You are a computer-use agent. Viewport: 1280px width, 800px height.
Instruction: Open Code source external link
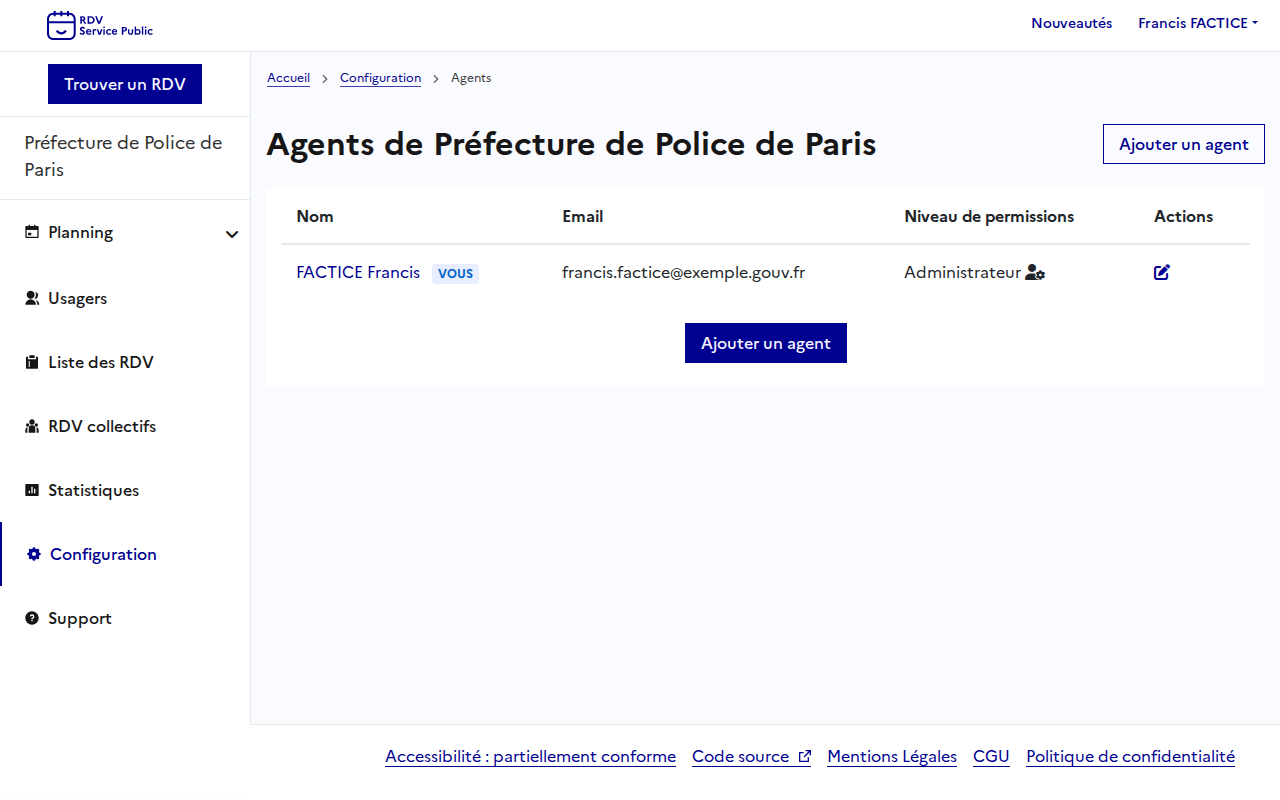pos(750,756)
